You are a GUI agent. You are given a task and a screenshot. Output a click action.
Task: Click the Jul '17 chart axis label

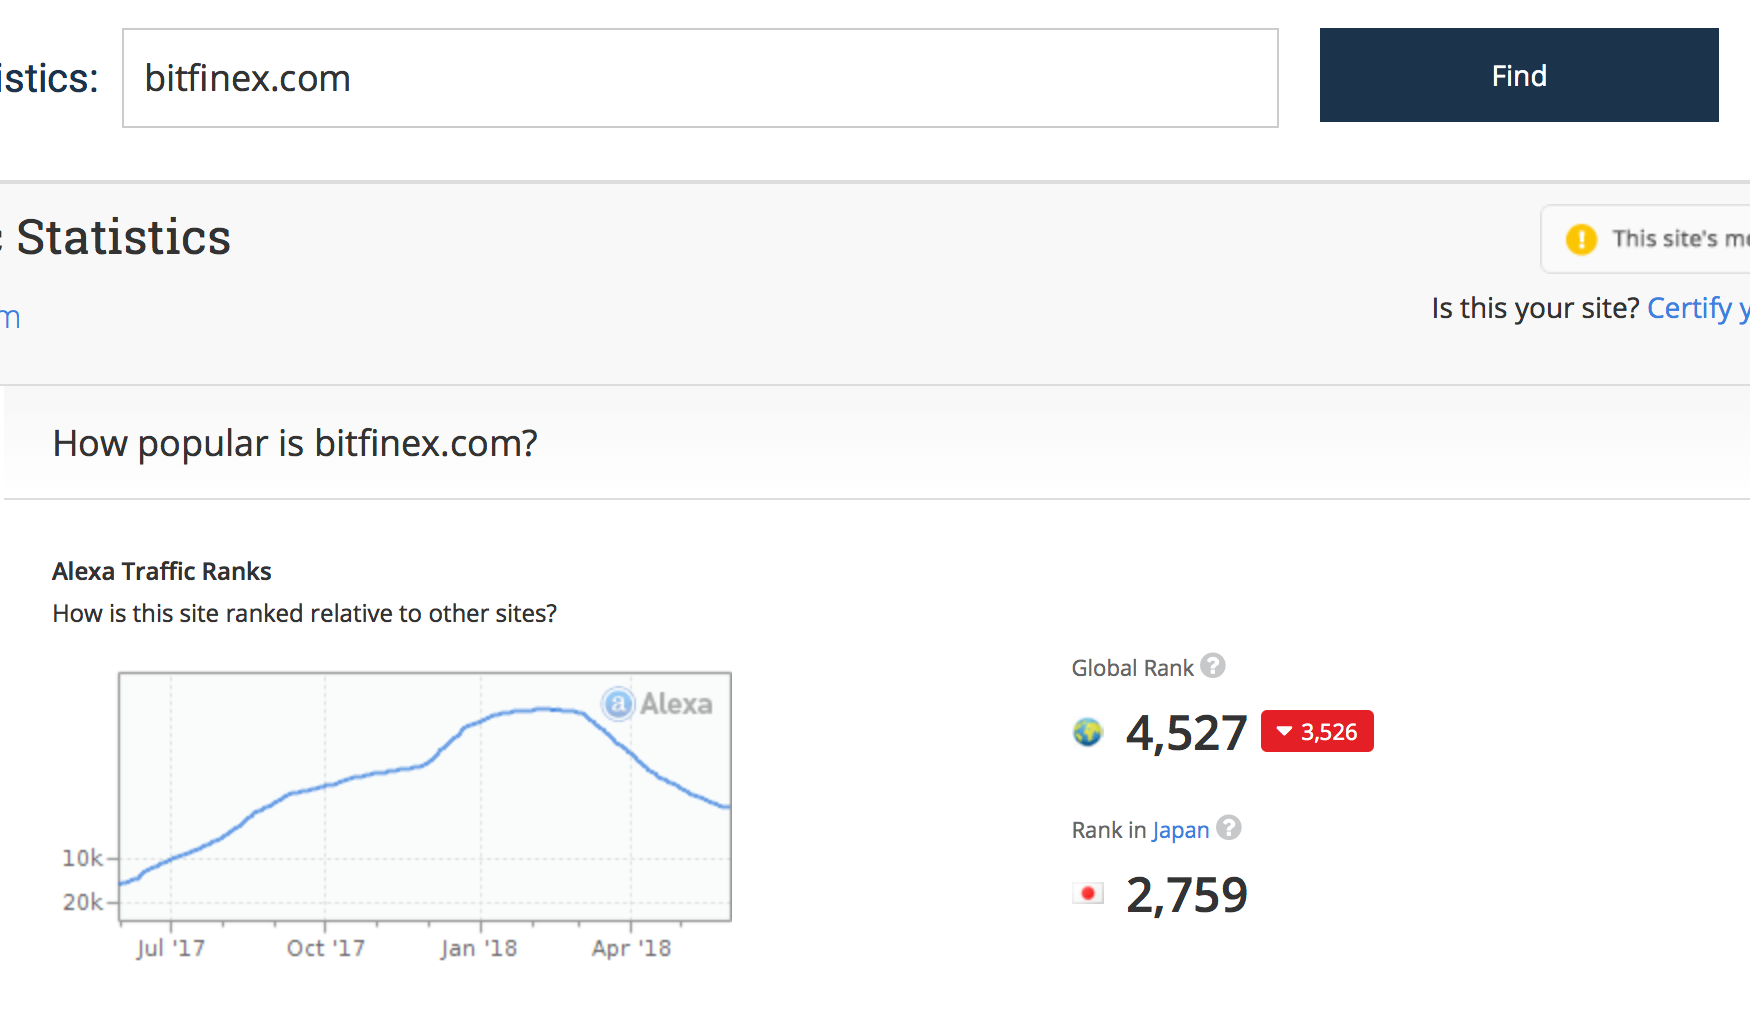(171, 948)
